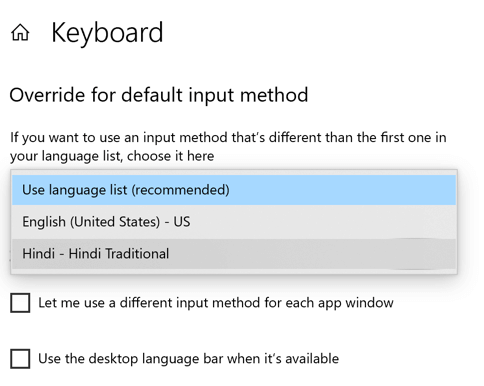Pick 'Hindi - Hindi Traditional' from the list
This screenshot has width=484, height=386.
[x=234, y=254]
